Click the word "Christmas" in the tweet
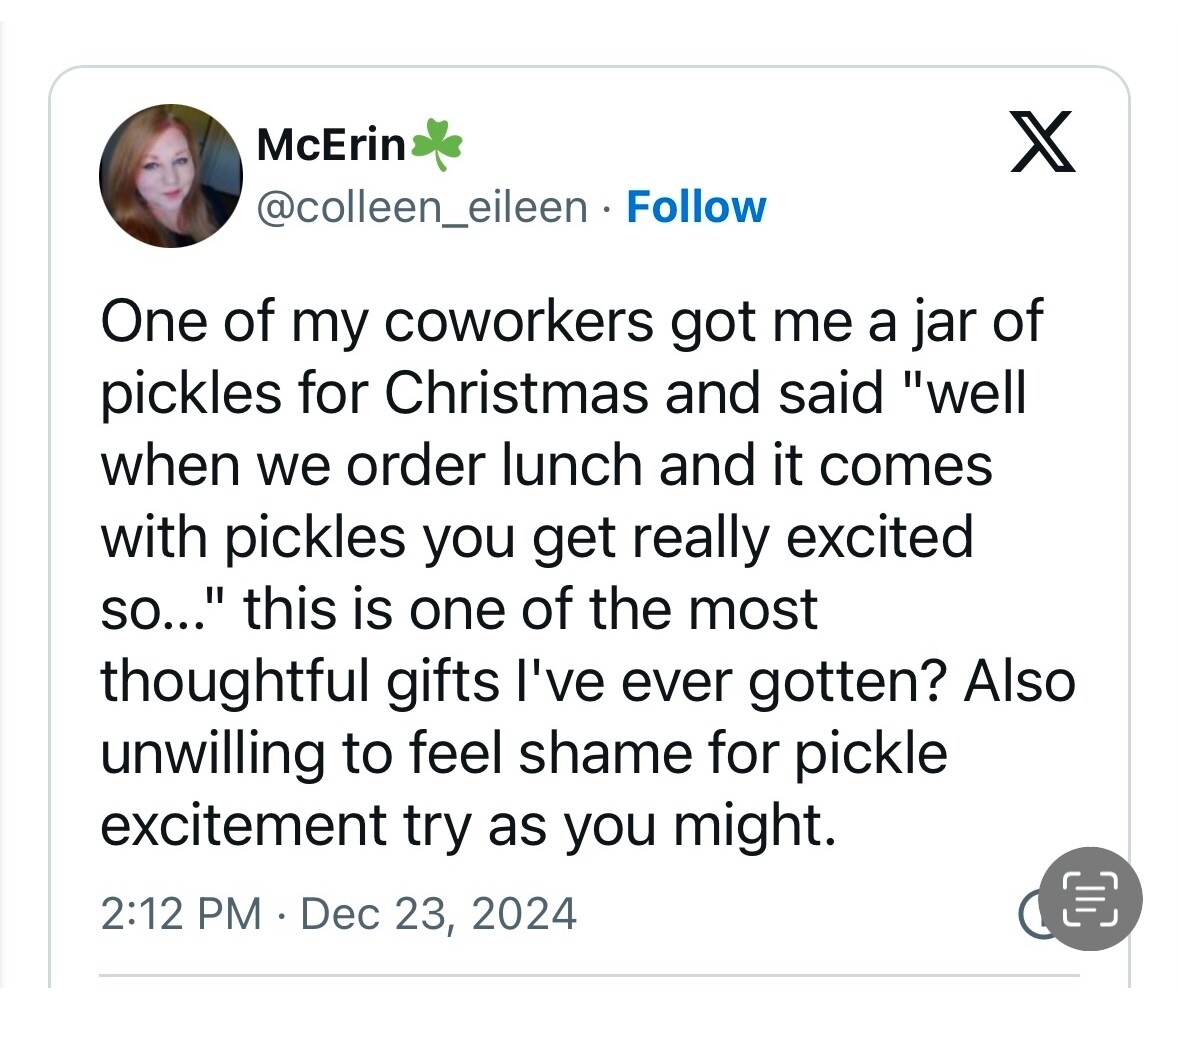The height and width of the screenshot is (1060, 1179). coord(517,393)
